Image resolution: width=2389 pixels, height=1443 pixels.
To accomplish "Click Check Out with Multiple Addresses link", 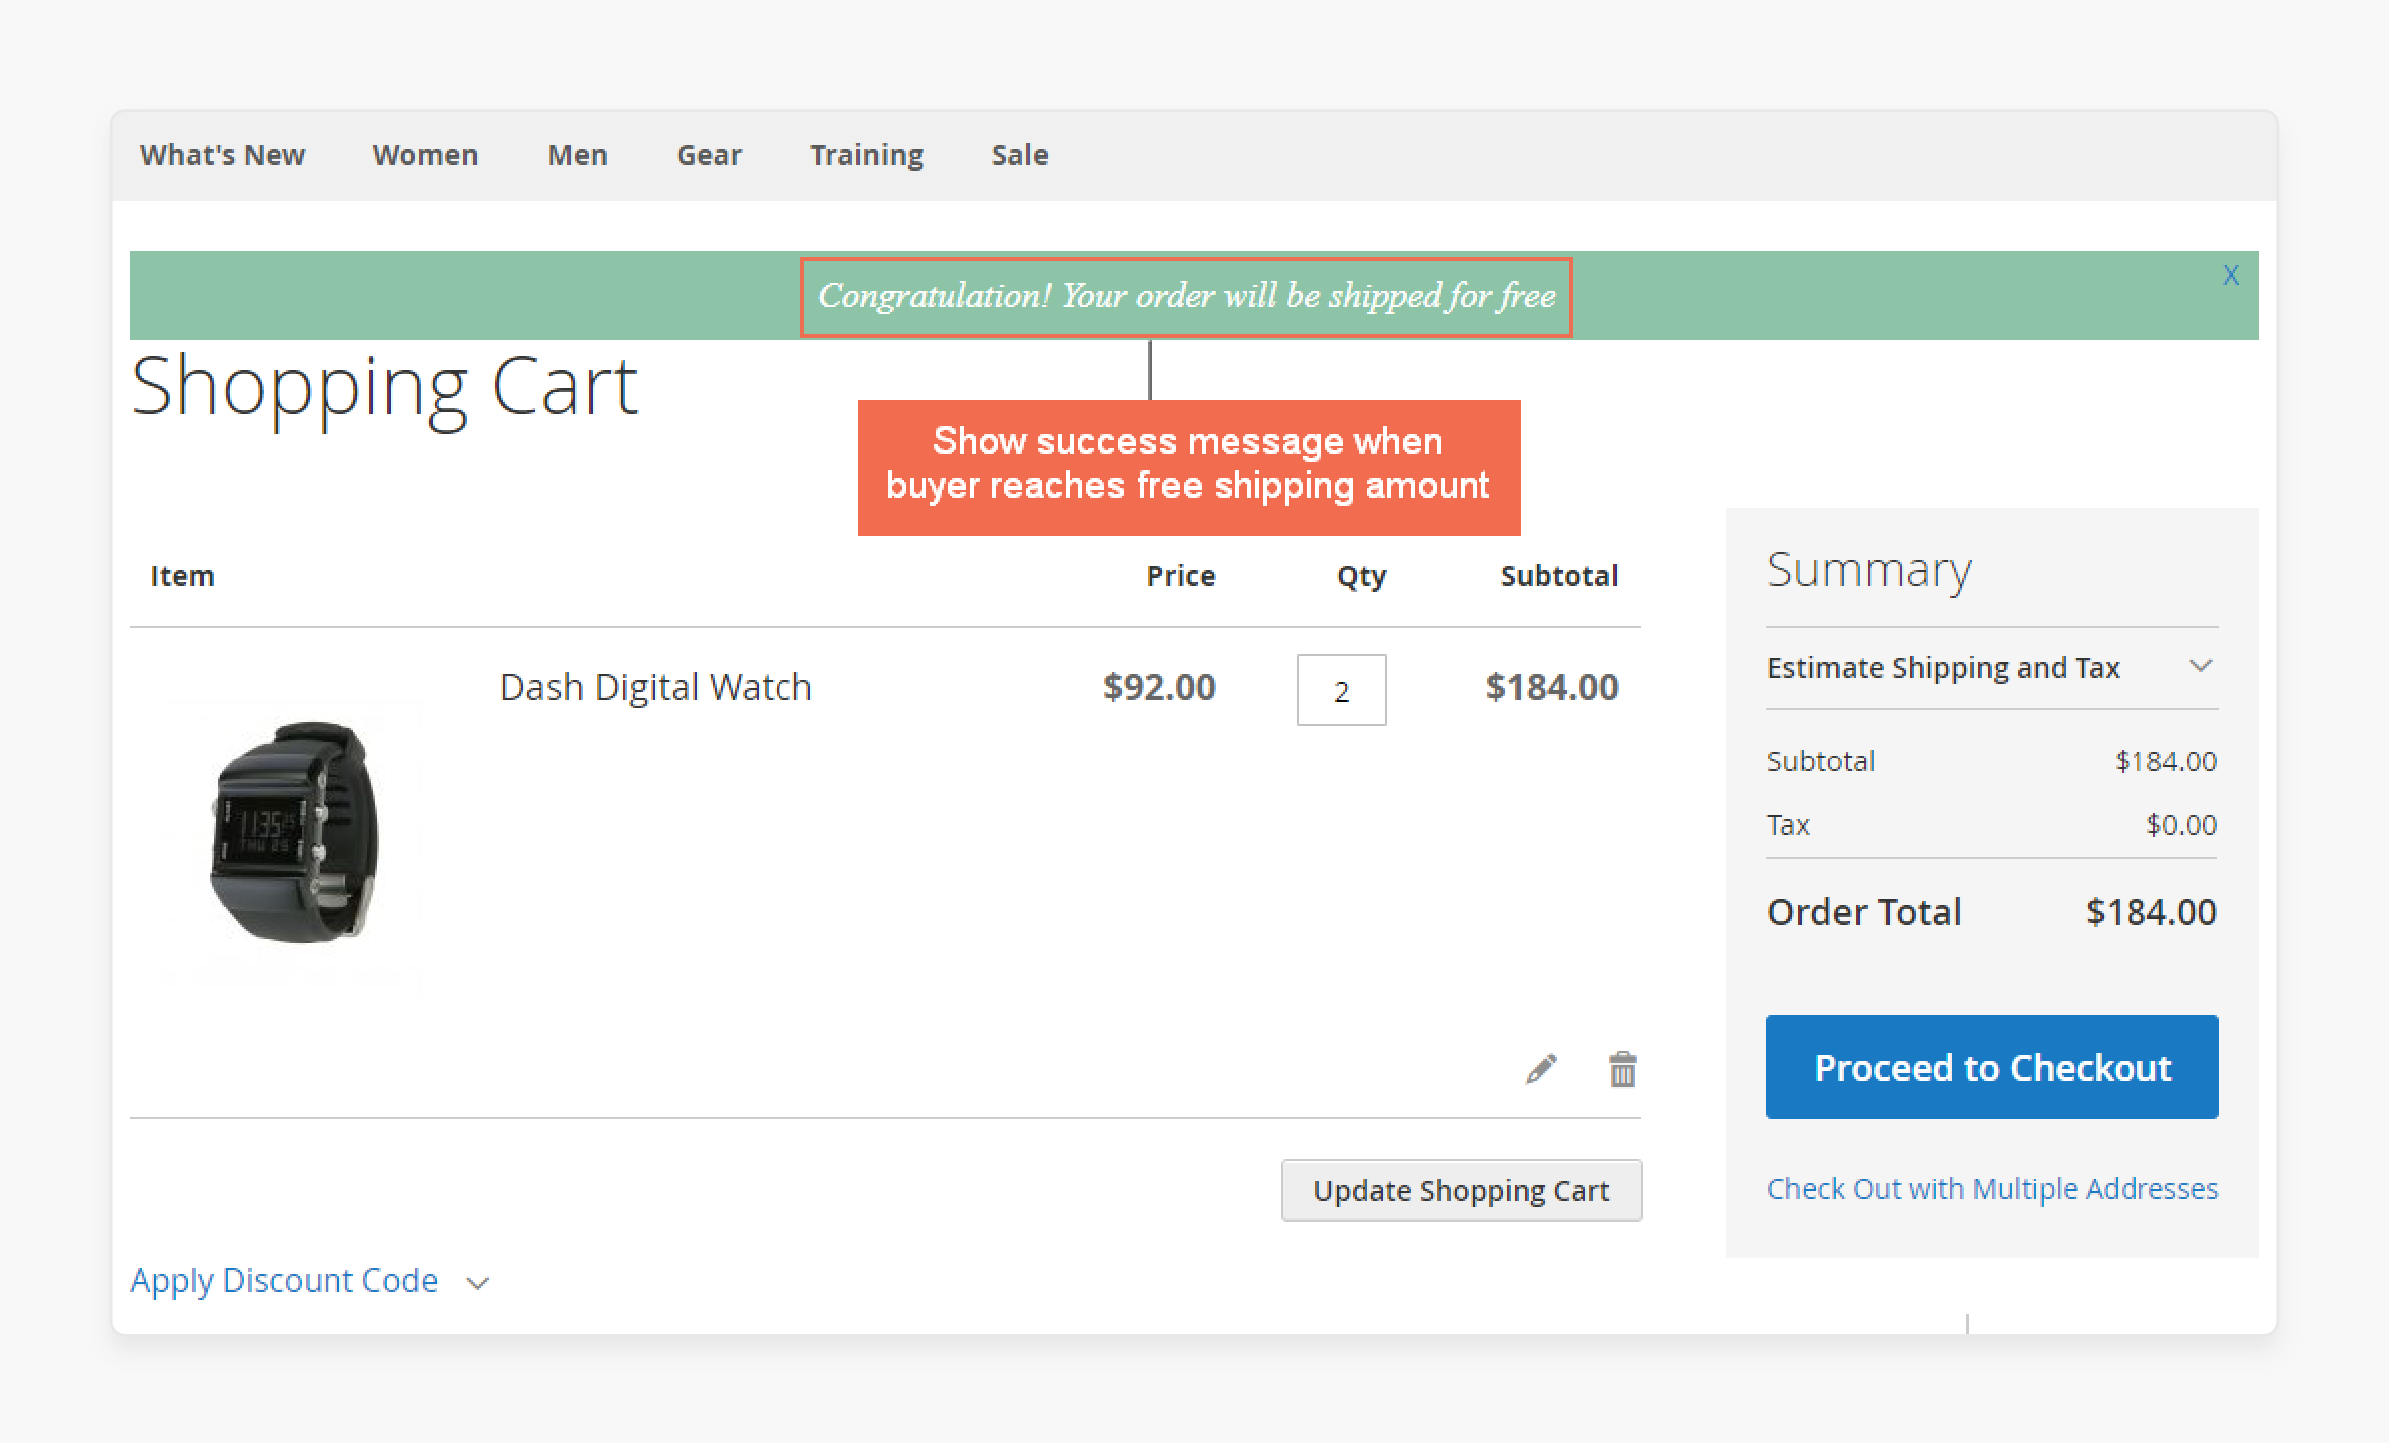I will coord(1991,1187).
